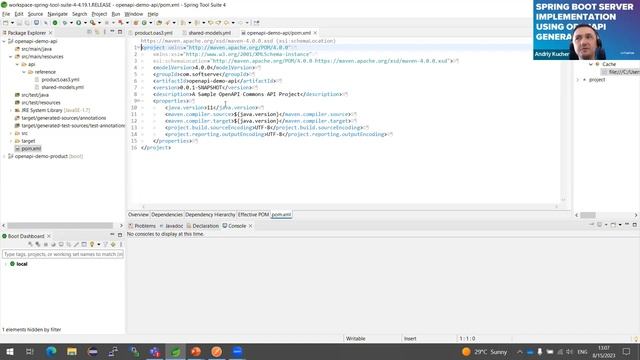Viewport: 640px width, 360px height.
Task: Open the Project menu
Action: pos(99,14)
